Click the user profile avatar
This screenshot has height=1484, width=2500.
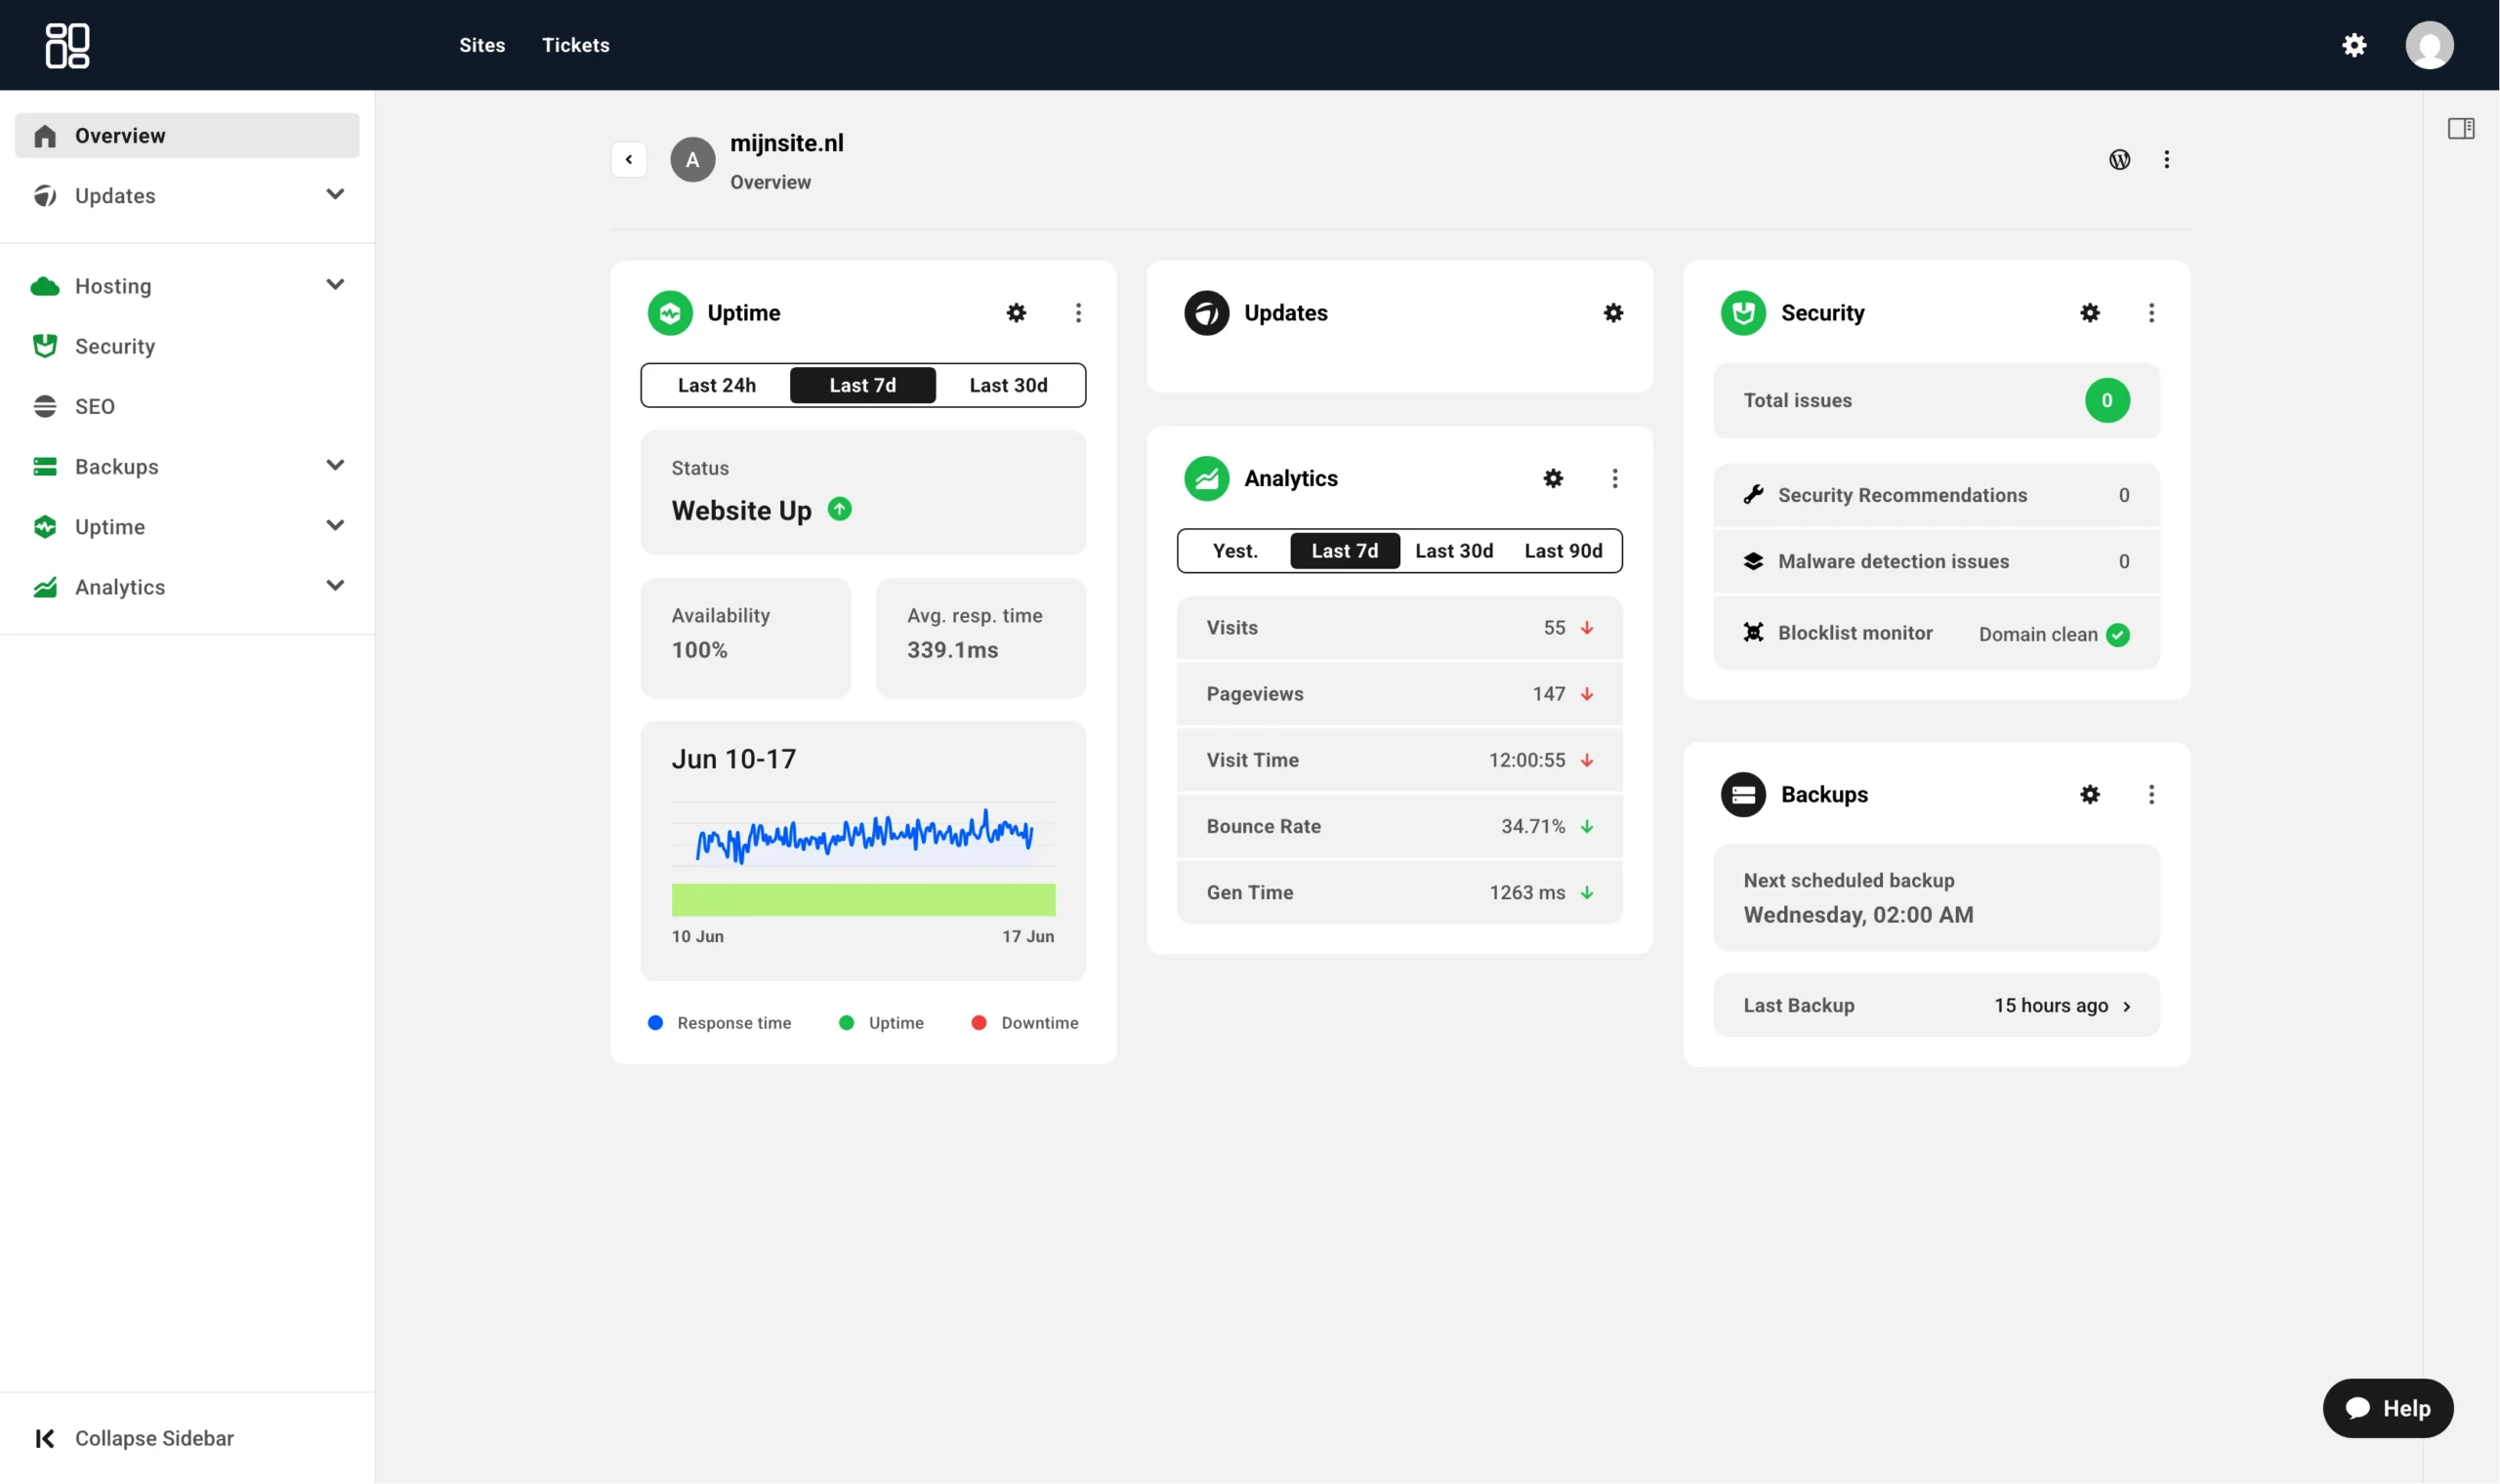coord(2429,45)
